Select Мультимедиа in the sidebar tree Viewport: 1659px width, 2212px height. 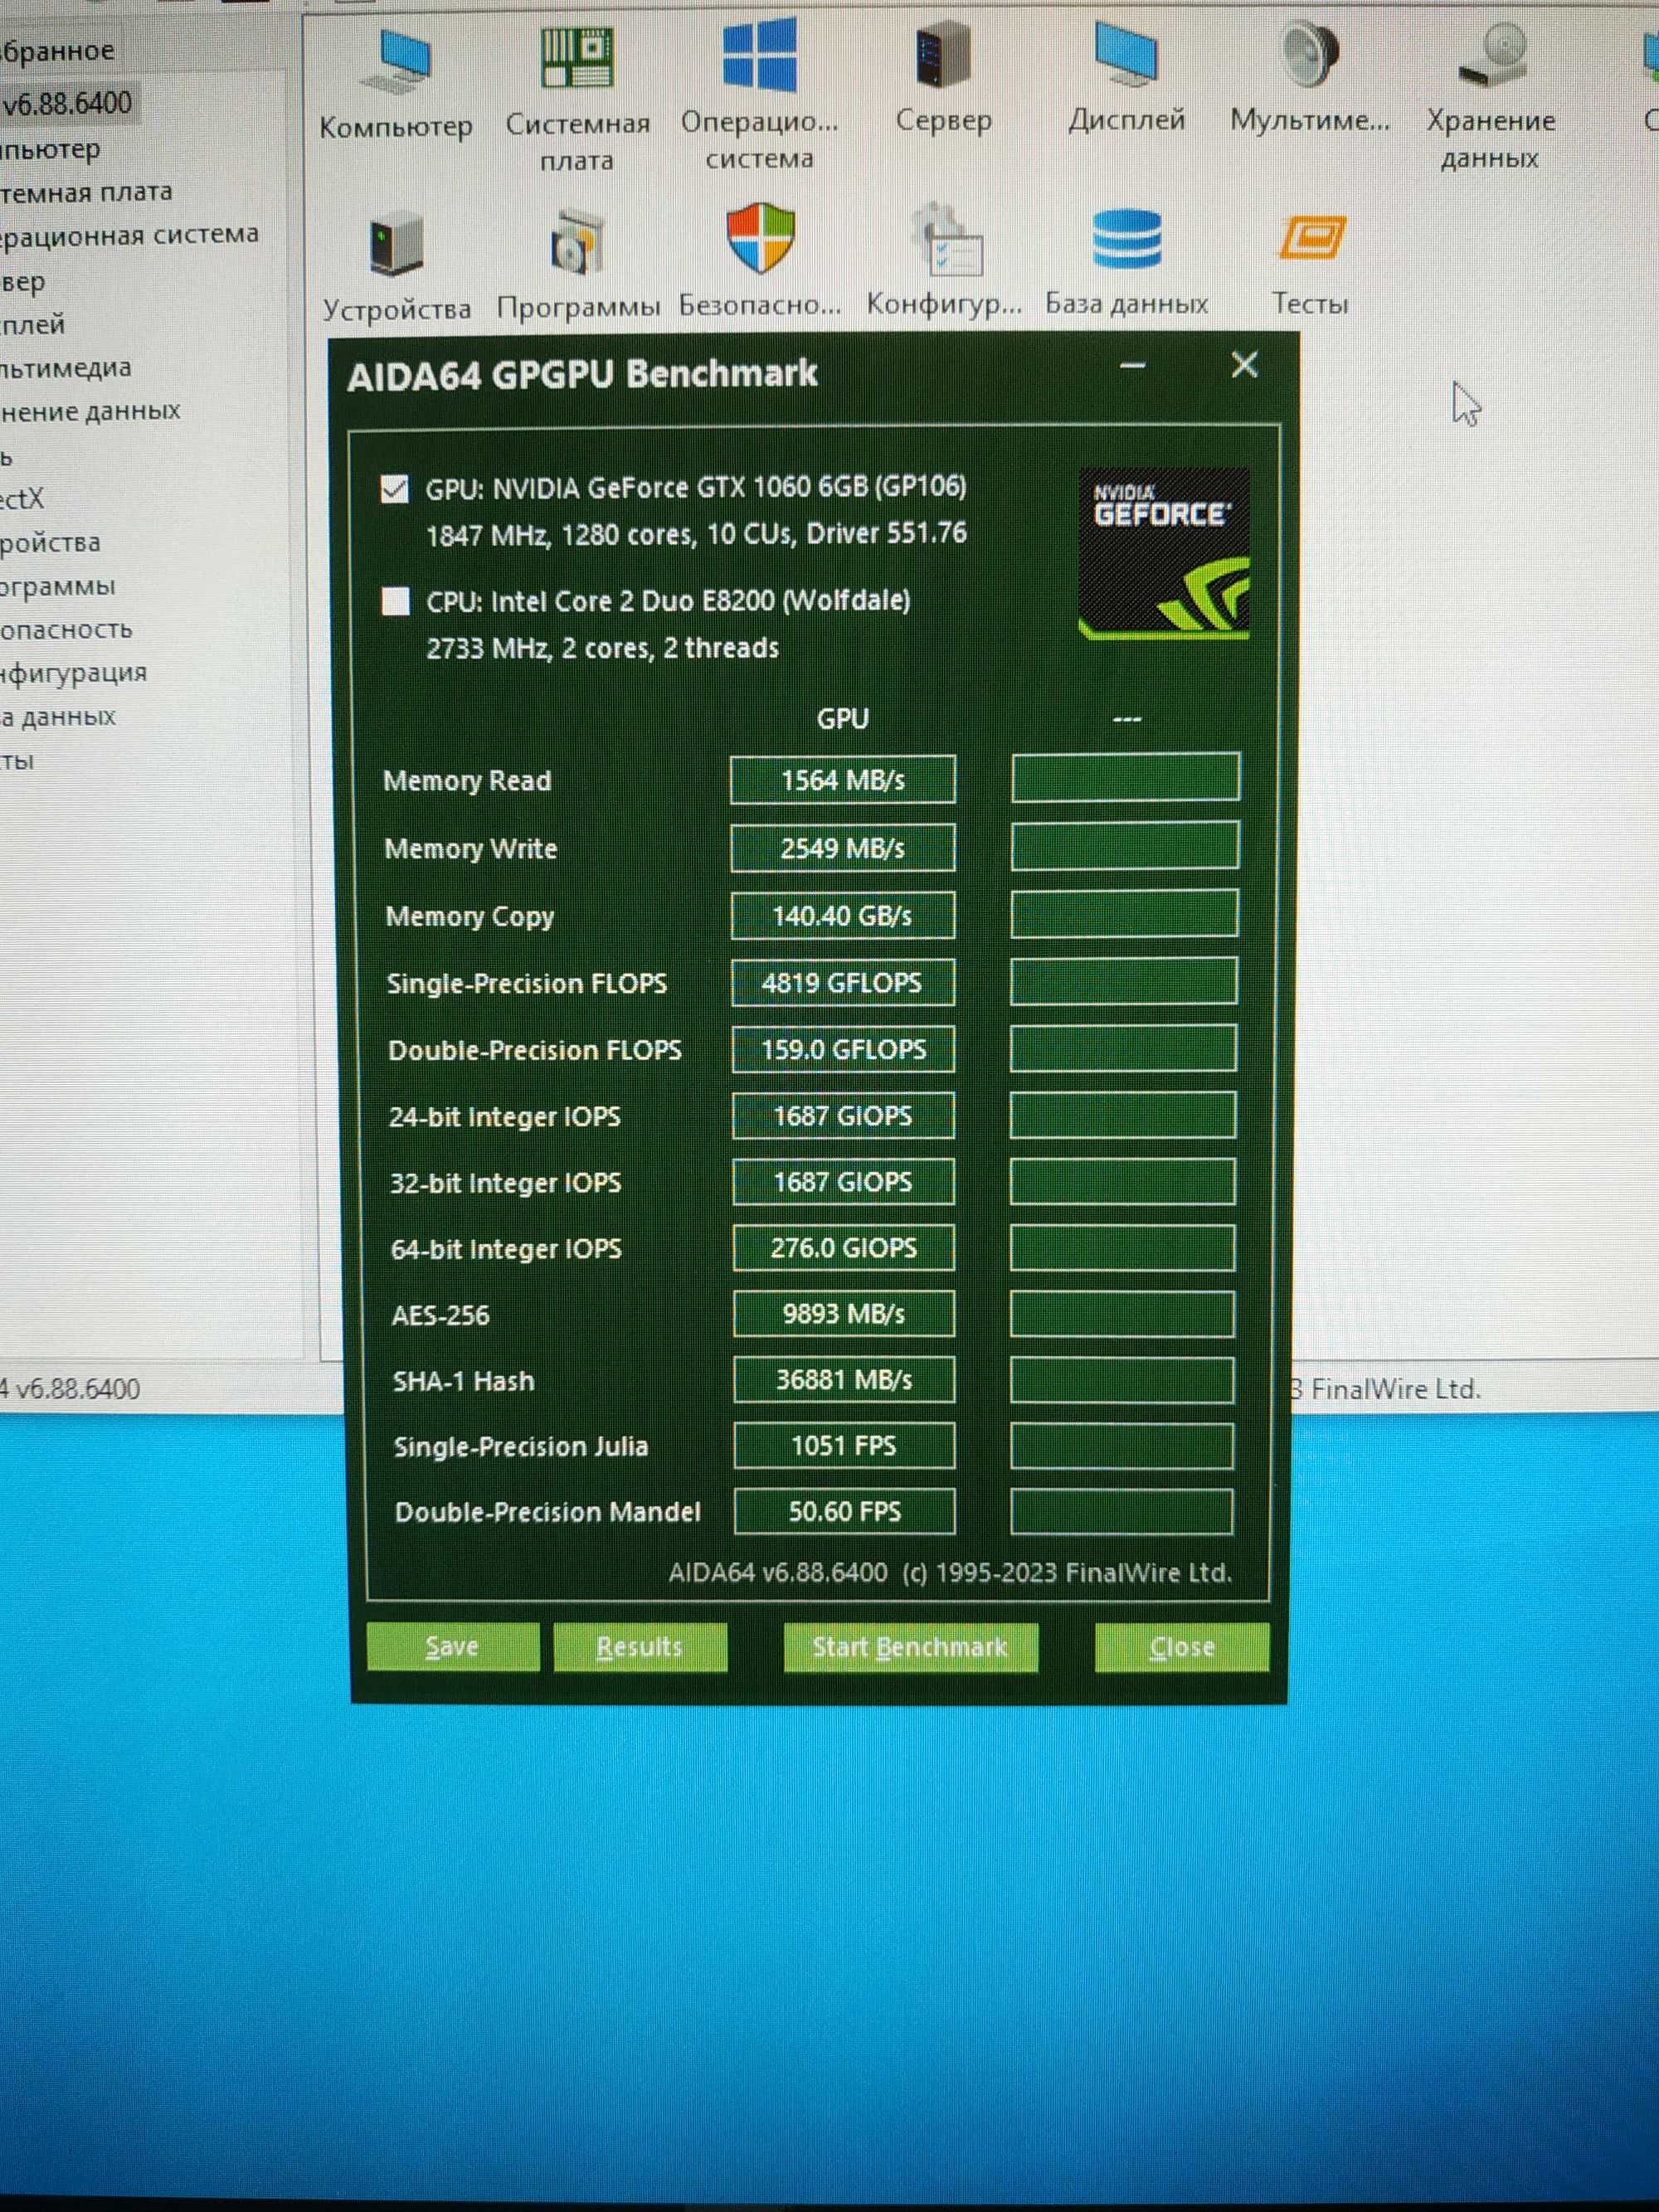coord(66,368)
